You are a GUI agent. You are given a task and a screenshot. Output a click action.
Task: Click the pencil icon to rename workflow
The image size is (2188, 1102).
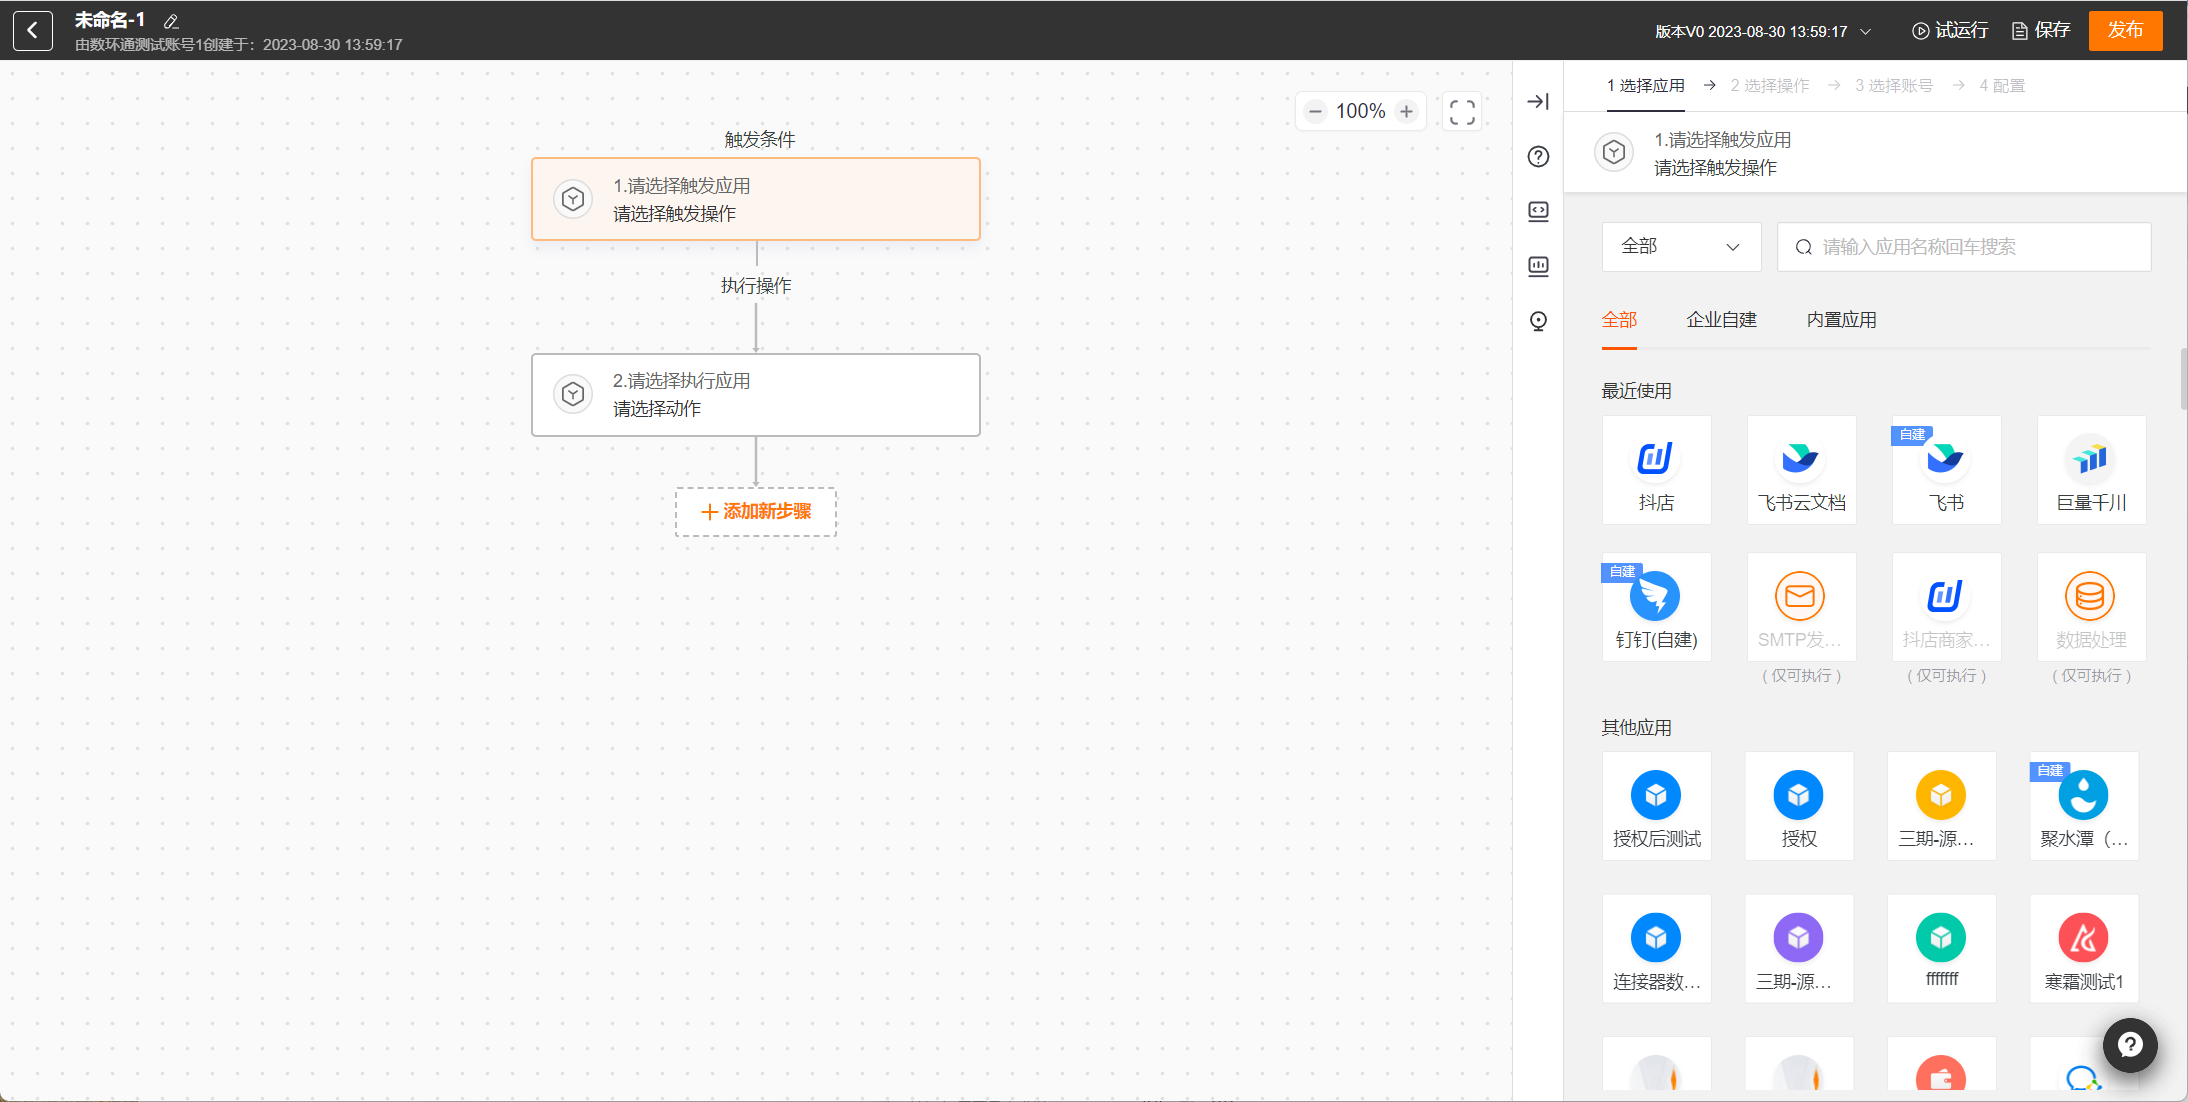point(171,21)
